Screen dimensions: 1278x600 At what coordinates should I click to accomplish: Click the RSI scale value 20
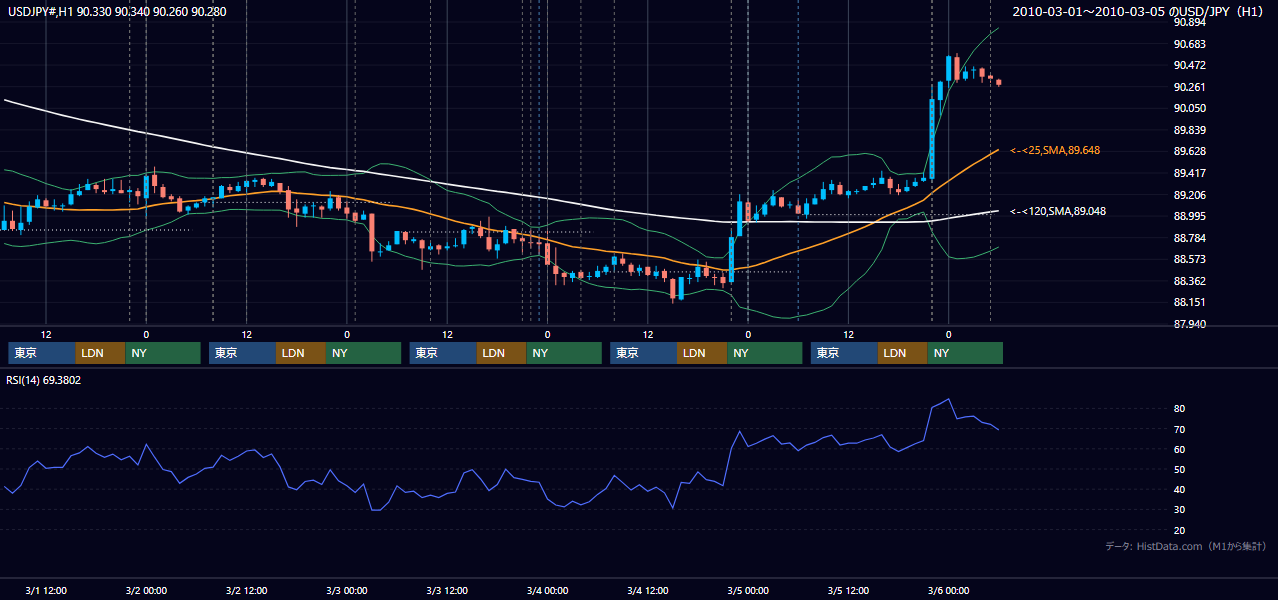coord(1180,530)
